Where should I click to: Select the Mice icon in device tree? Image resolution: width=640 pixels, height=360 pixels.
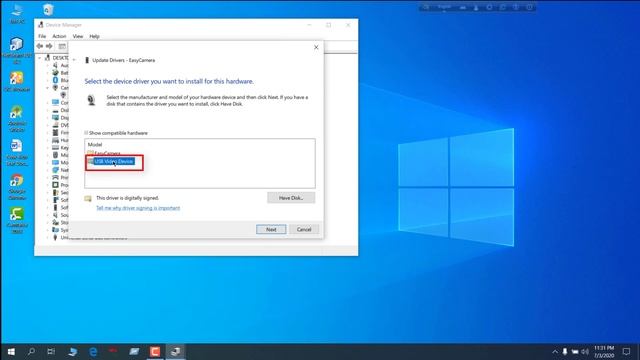(x=56, y=155)
